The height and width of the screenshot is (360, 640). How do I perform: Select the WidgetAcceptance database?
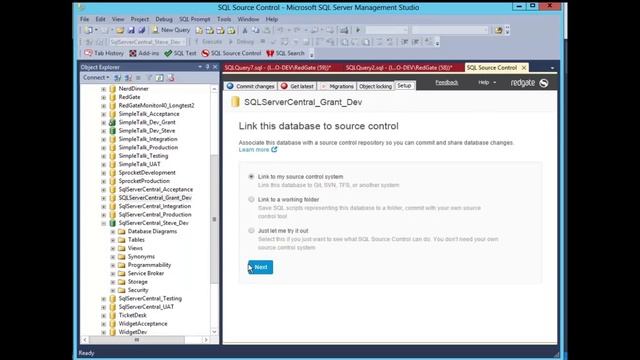point(143,324)
